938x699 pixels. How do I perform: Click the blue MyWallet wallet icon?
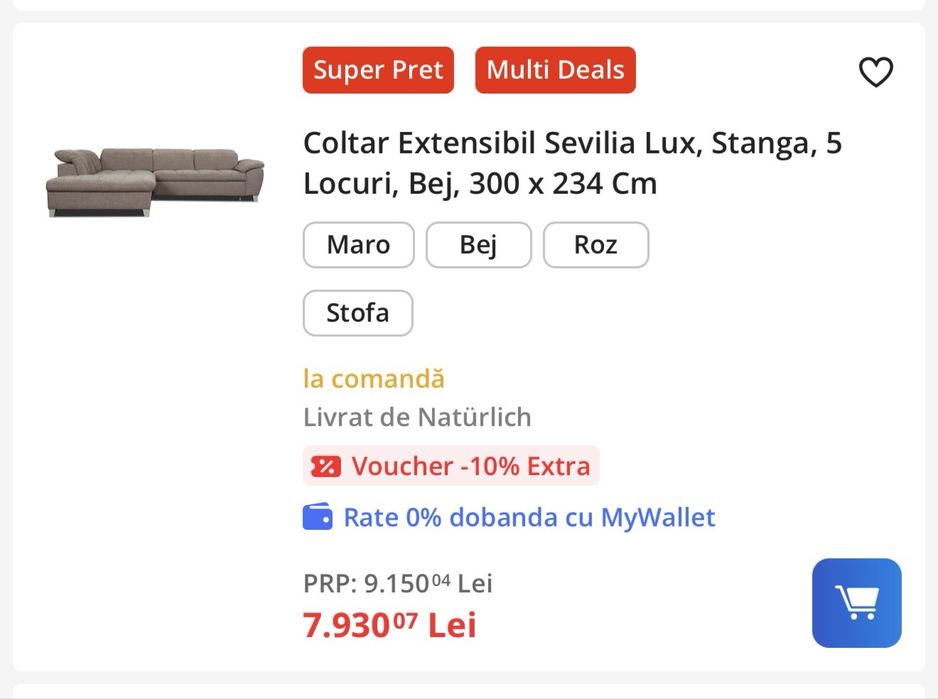pos(317,517)
